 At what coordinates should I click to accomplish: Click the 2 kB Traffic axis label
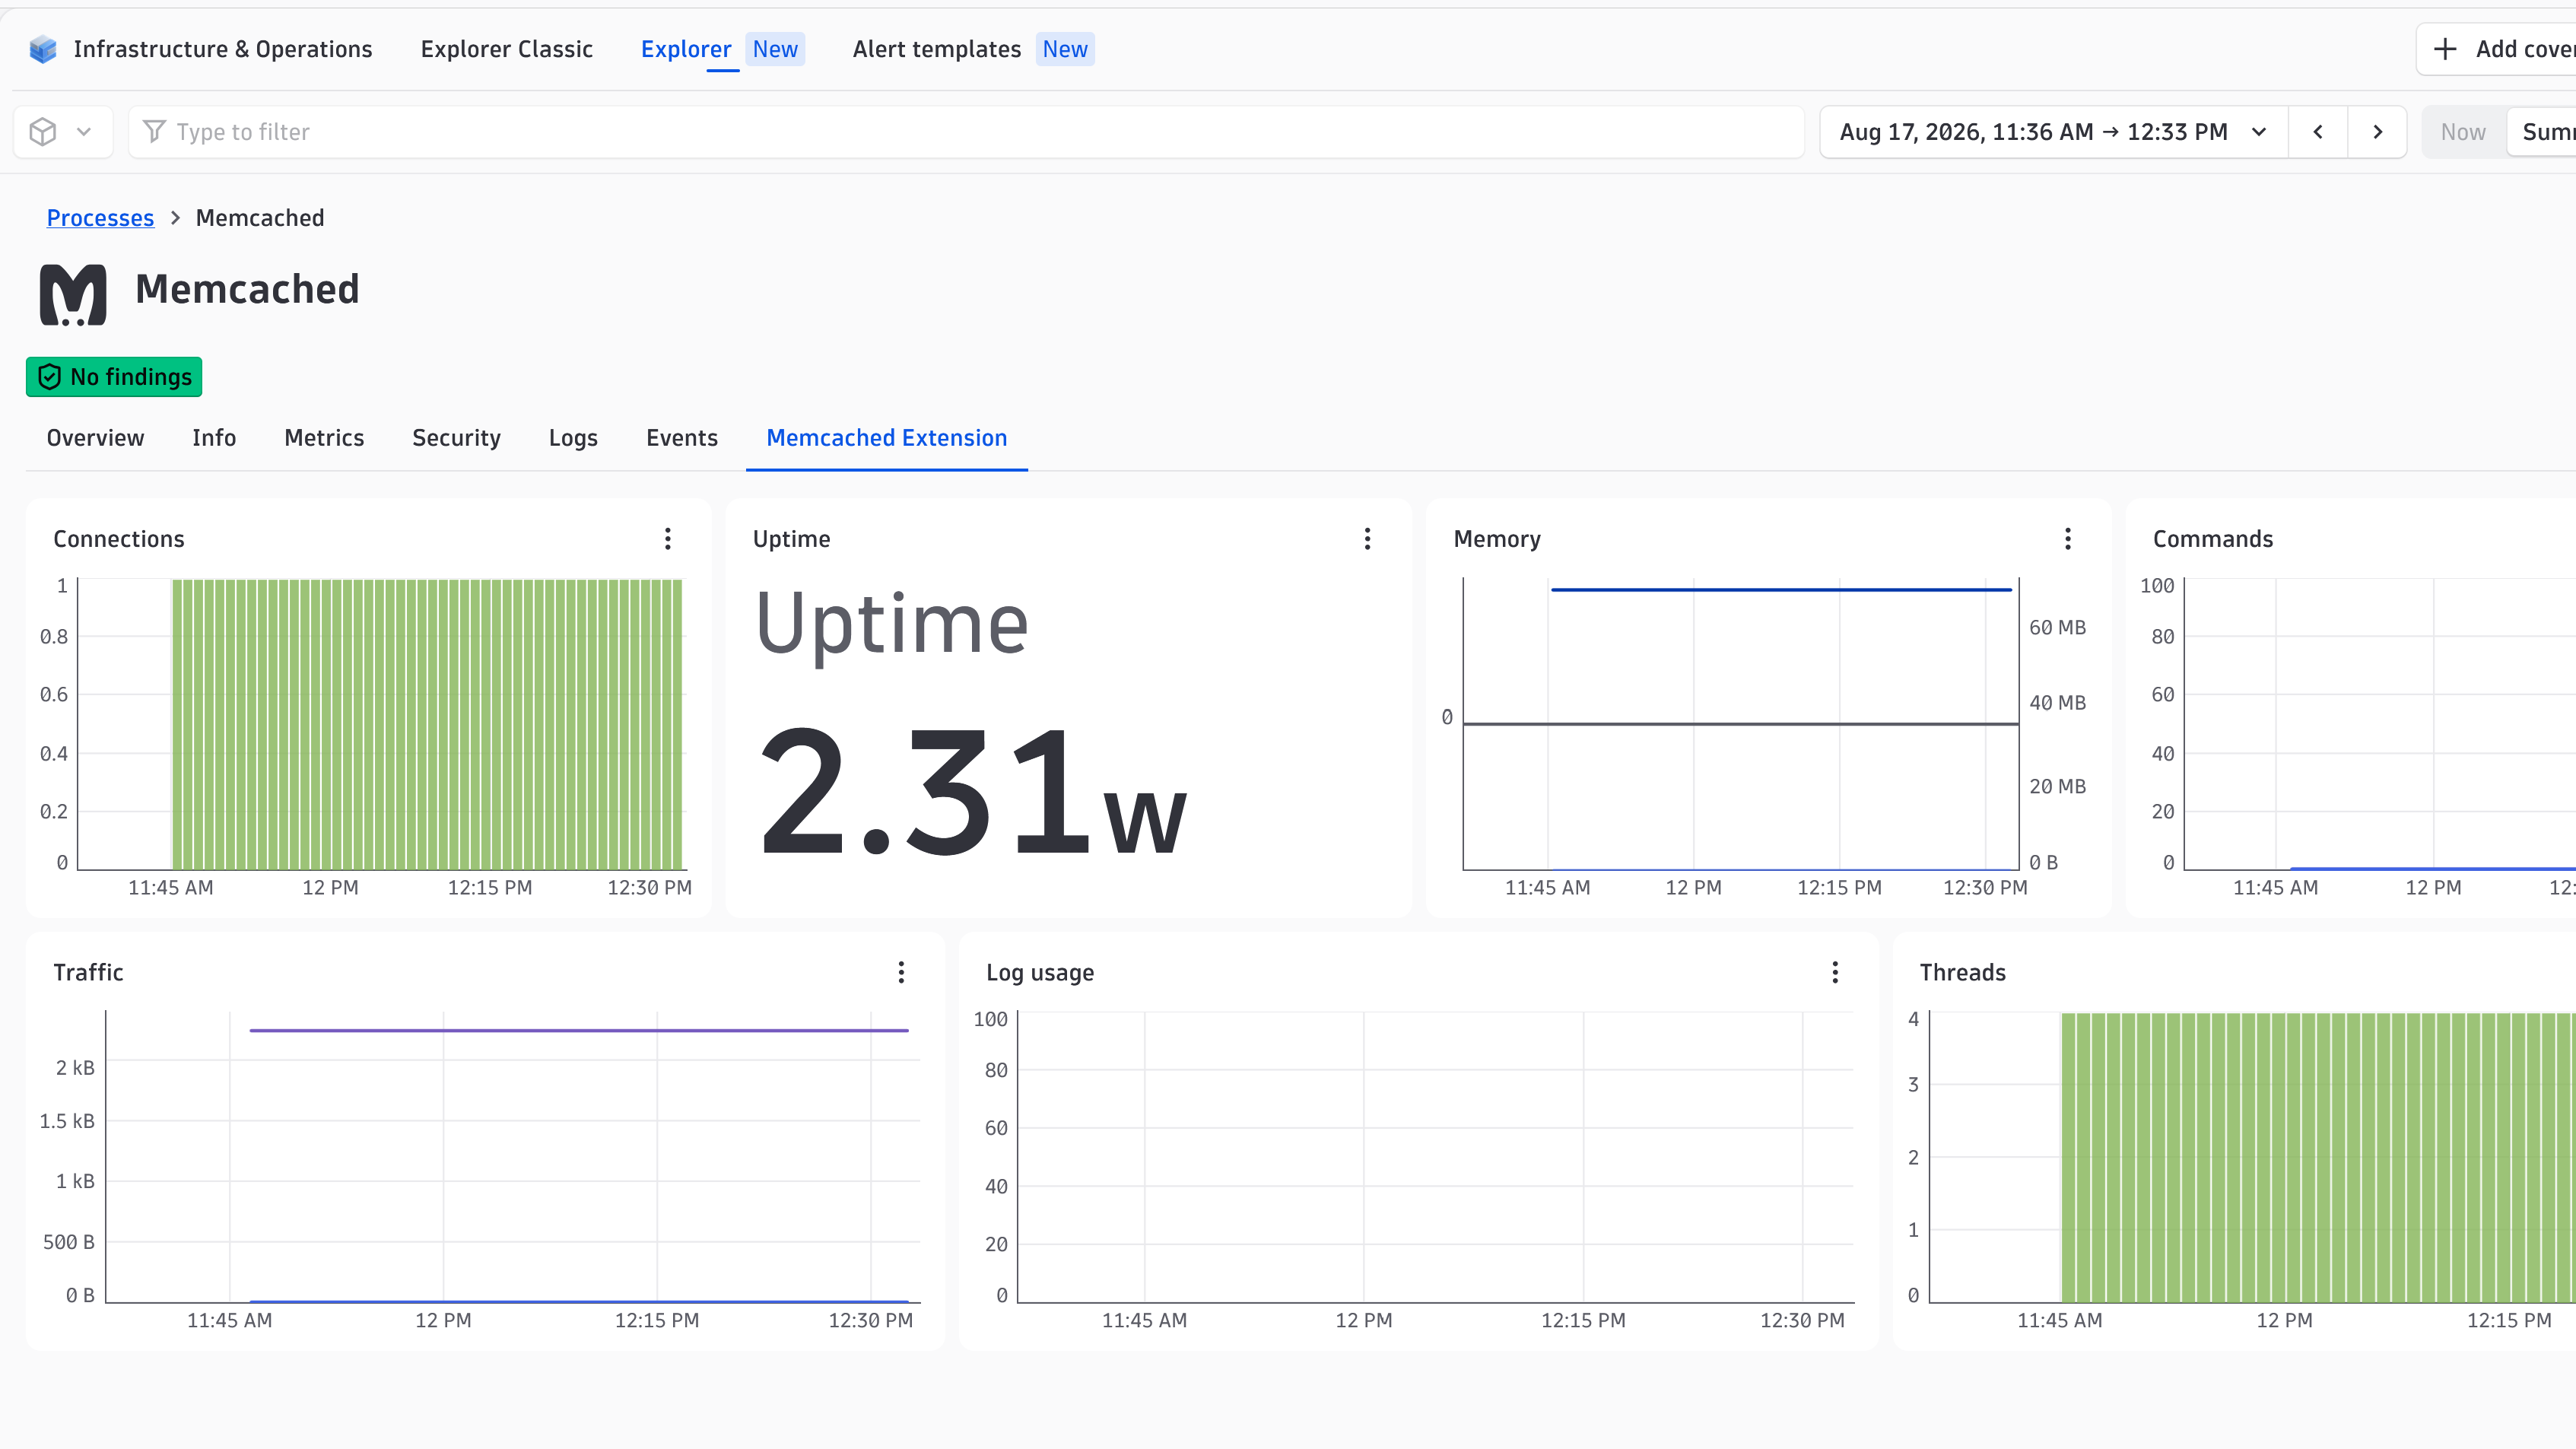pyautogui.click(x=75, y=1067)
